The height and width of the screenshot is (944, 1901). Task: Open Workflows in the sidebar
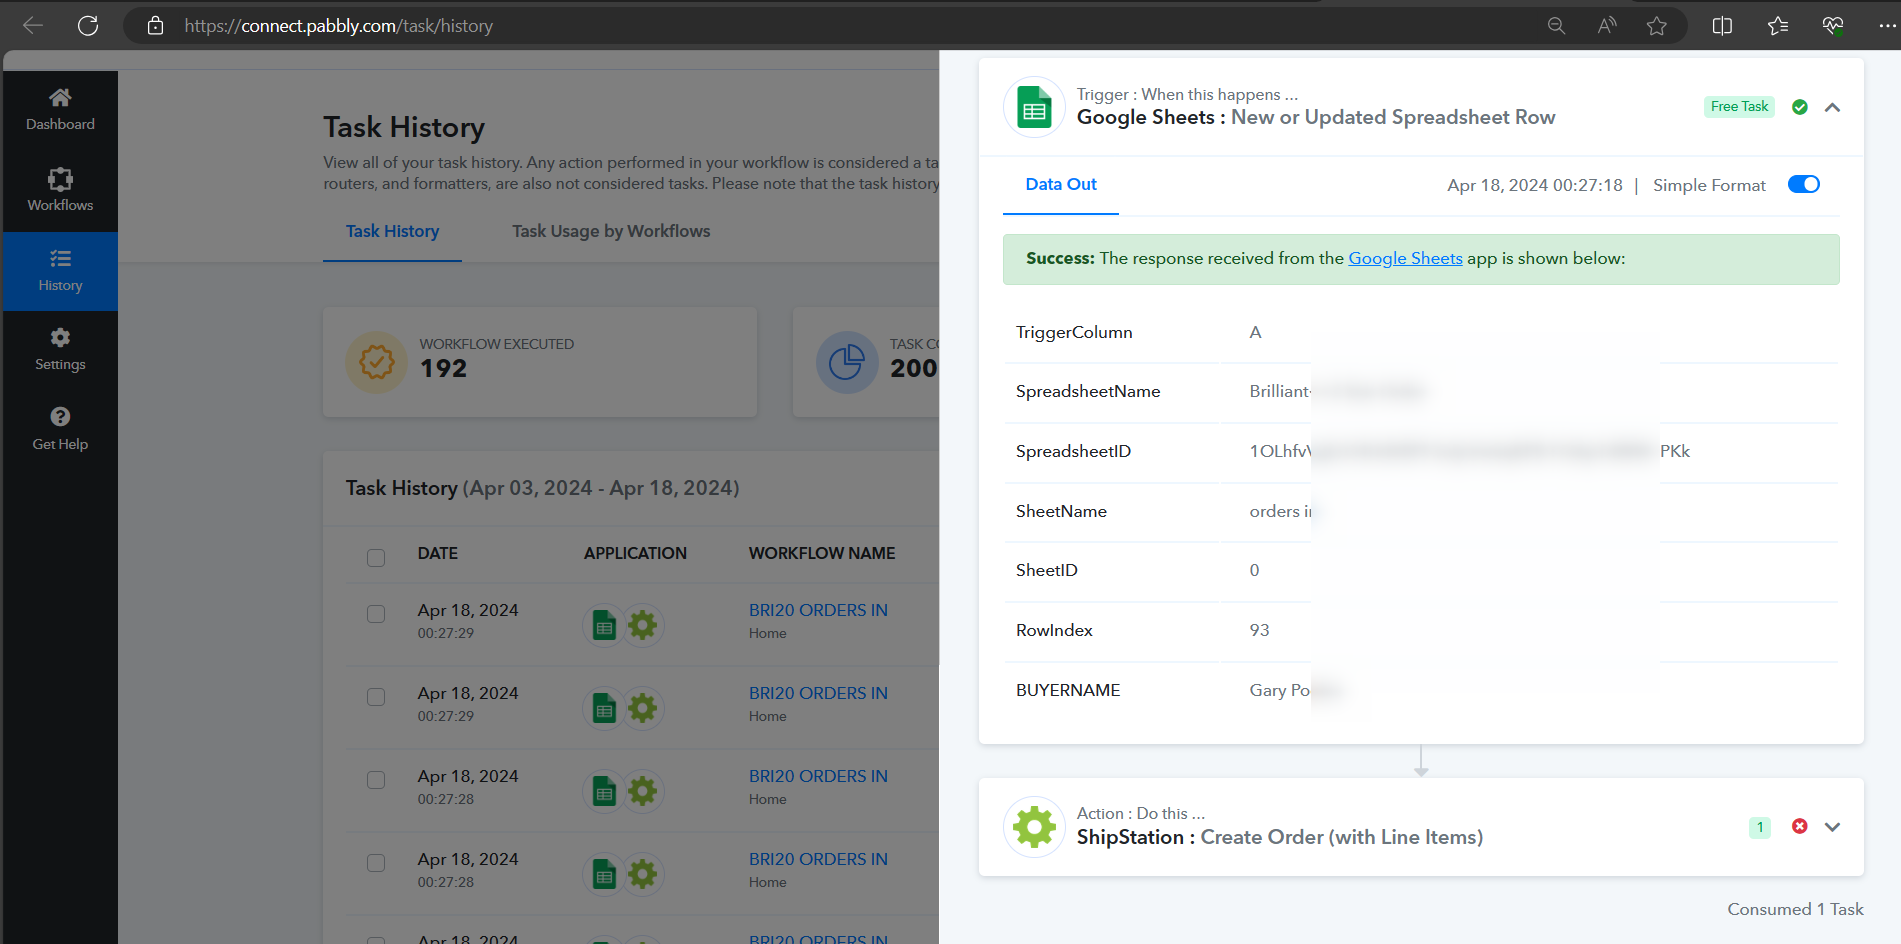pyautogui.click(x=60, y=190)
